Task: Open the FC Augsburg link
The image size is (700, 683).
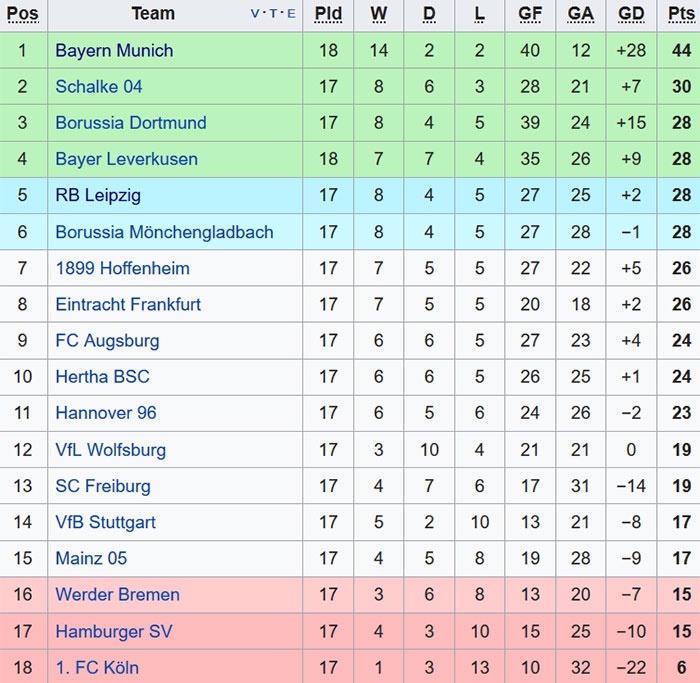Action: (x=107, y=340)
